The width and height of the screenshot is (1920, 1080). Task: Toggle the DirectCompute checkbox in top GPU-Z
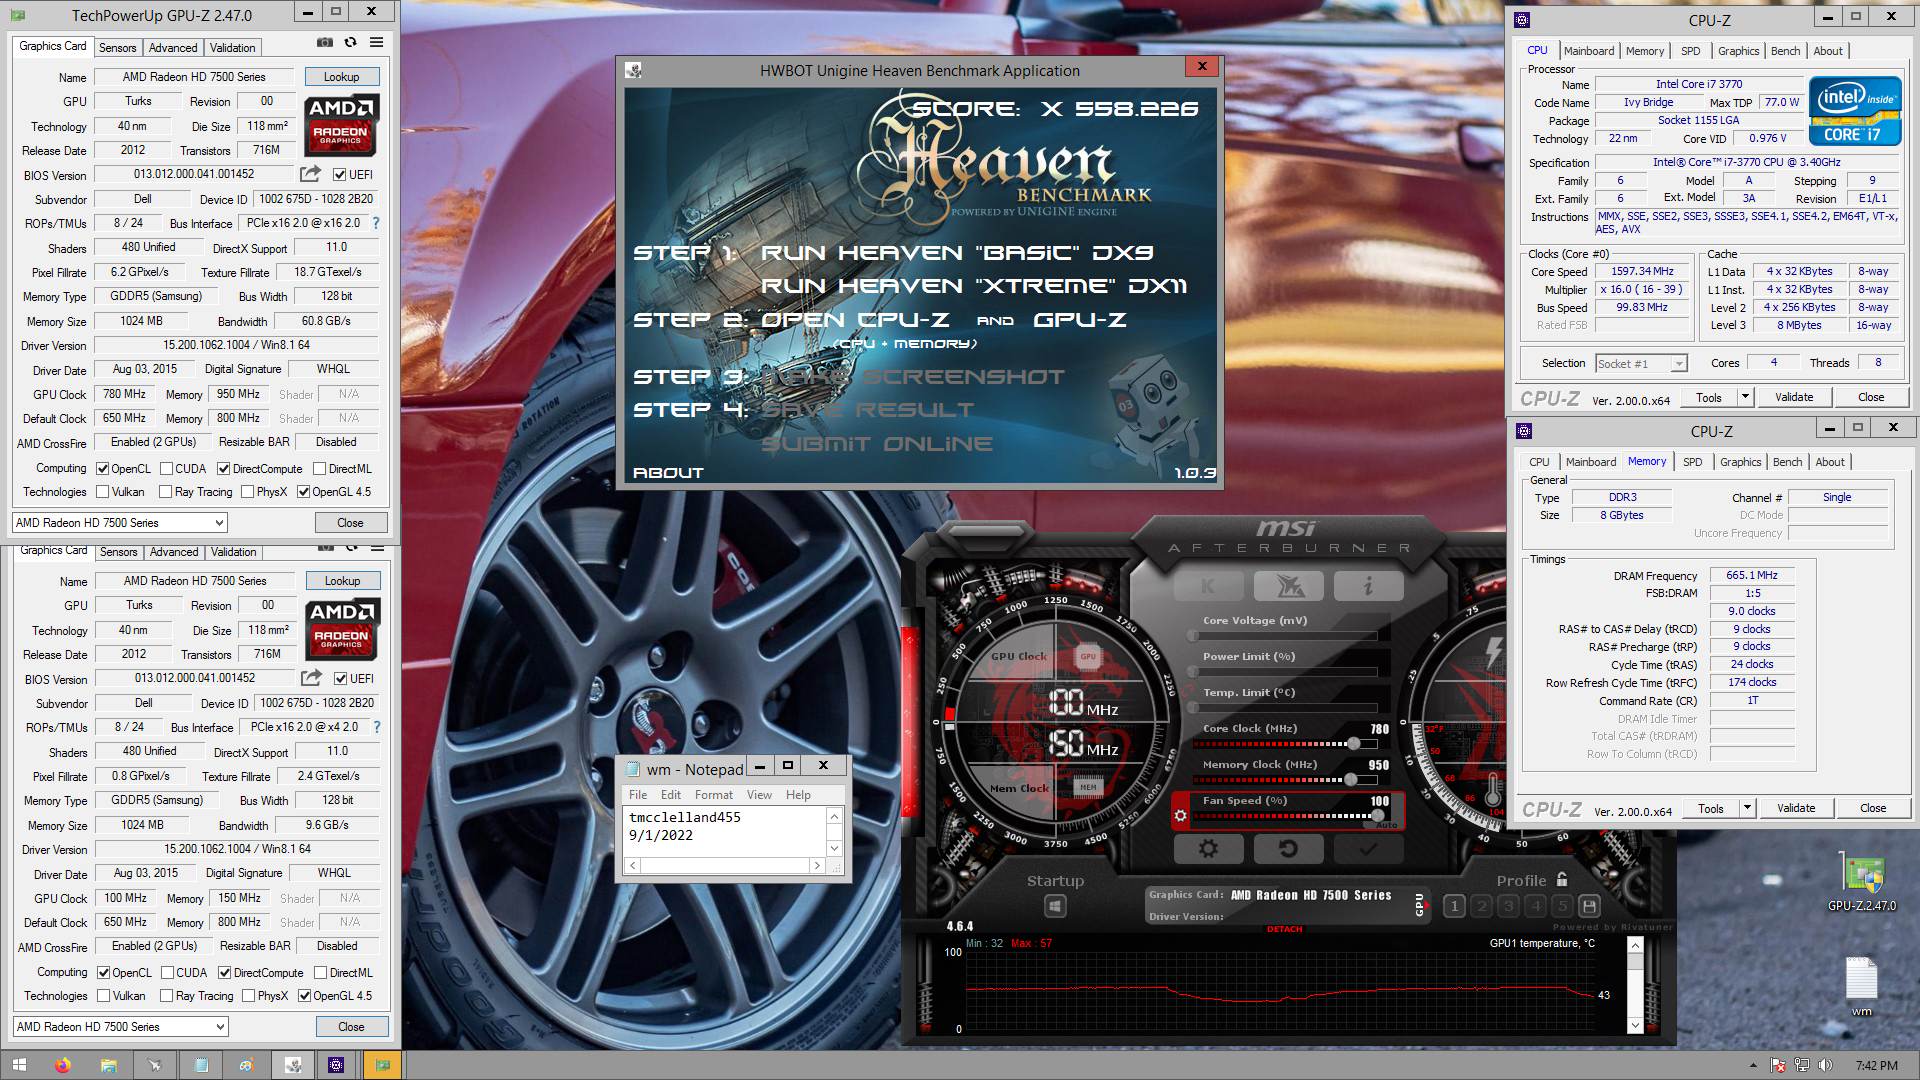pyautogui.click(x=223, y=469)
